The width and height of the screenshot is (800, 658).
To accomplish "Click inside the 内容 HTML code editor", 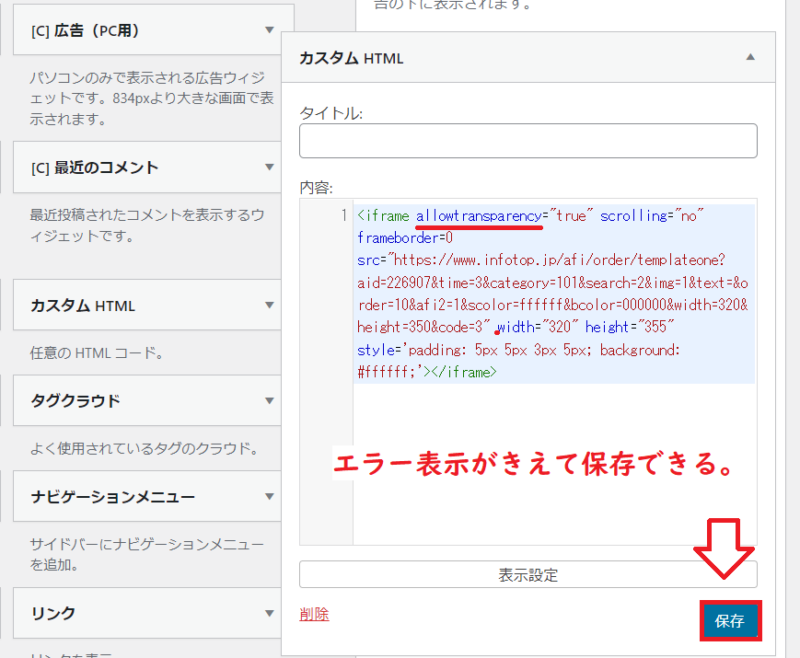I will [553, 450].
